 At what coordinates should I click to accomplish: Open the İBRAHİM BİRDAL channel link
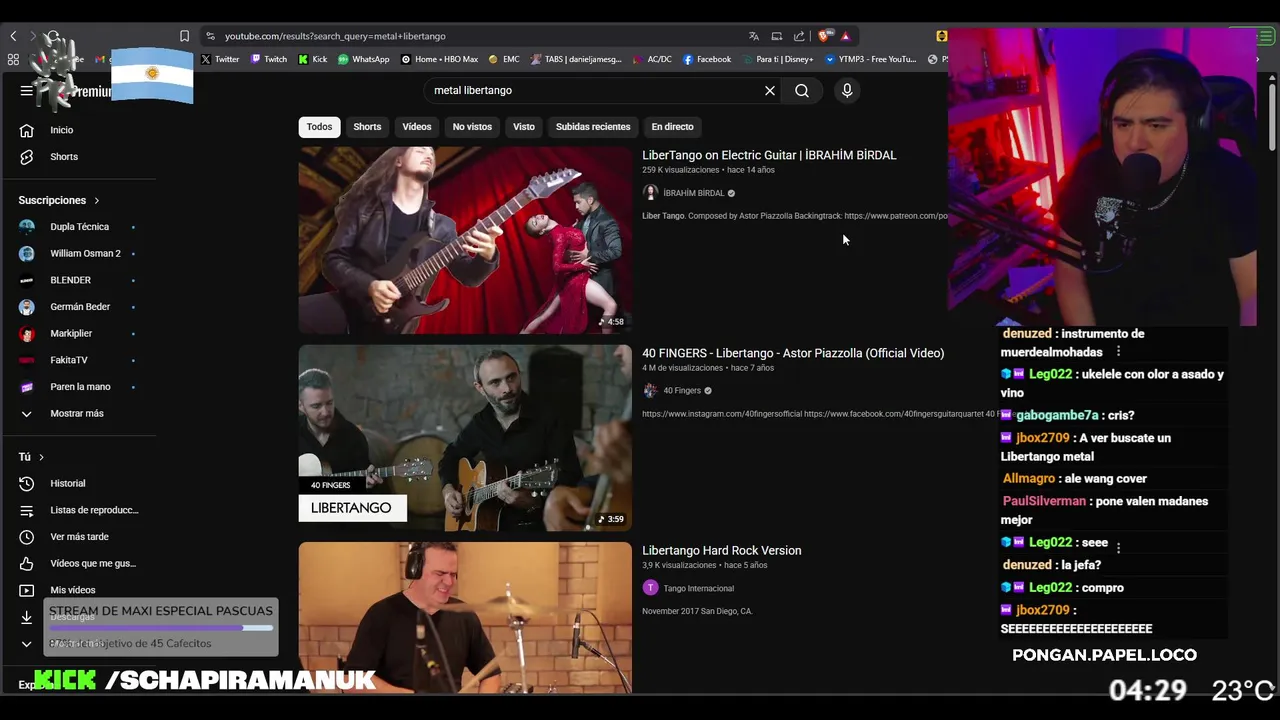(x=693, y=193)
